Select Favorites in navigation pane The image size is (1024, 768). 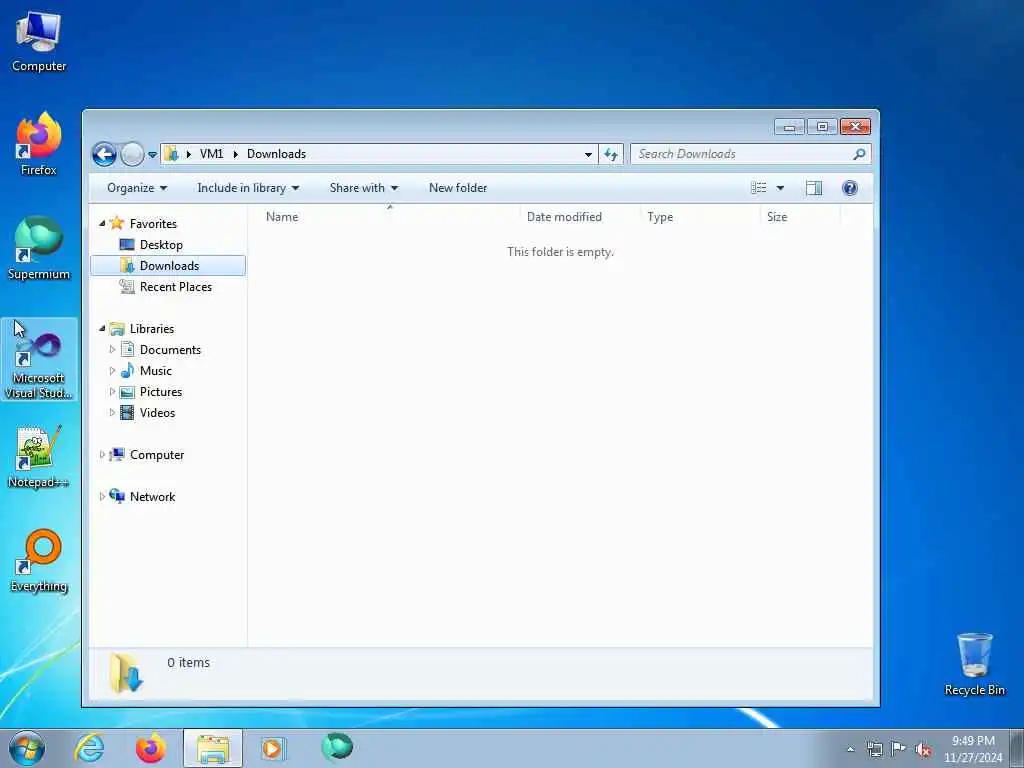pyautogui.click(x=153, y=223)
